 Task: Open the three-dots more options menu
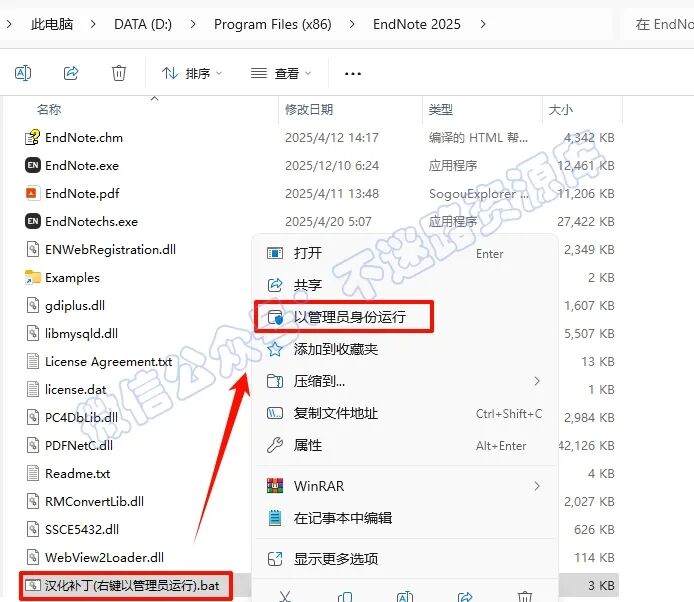353,73
